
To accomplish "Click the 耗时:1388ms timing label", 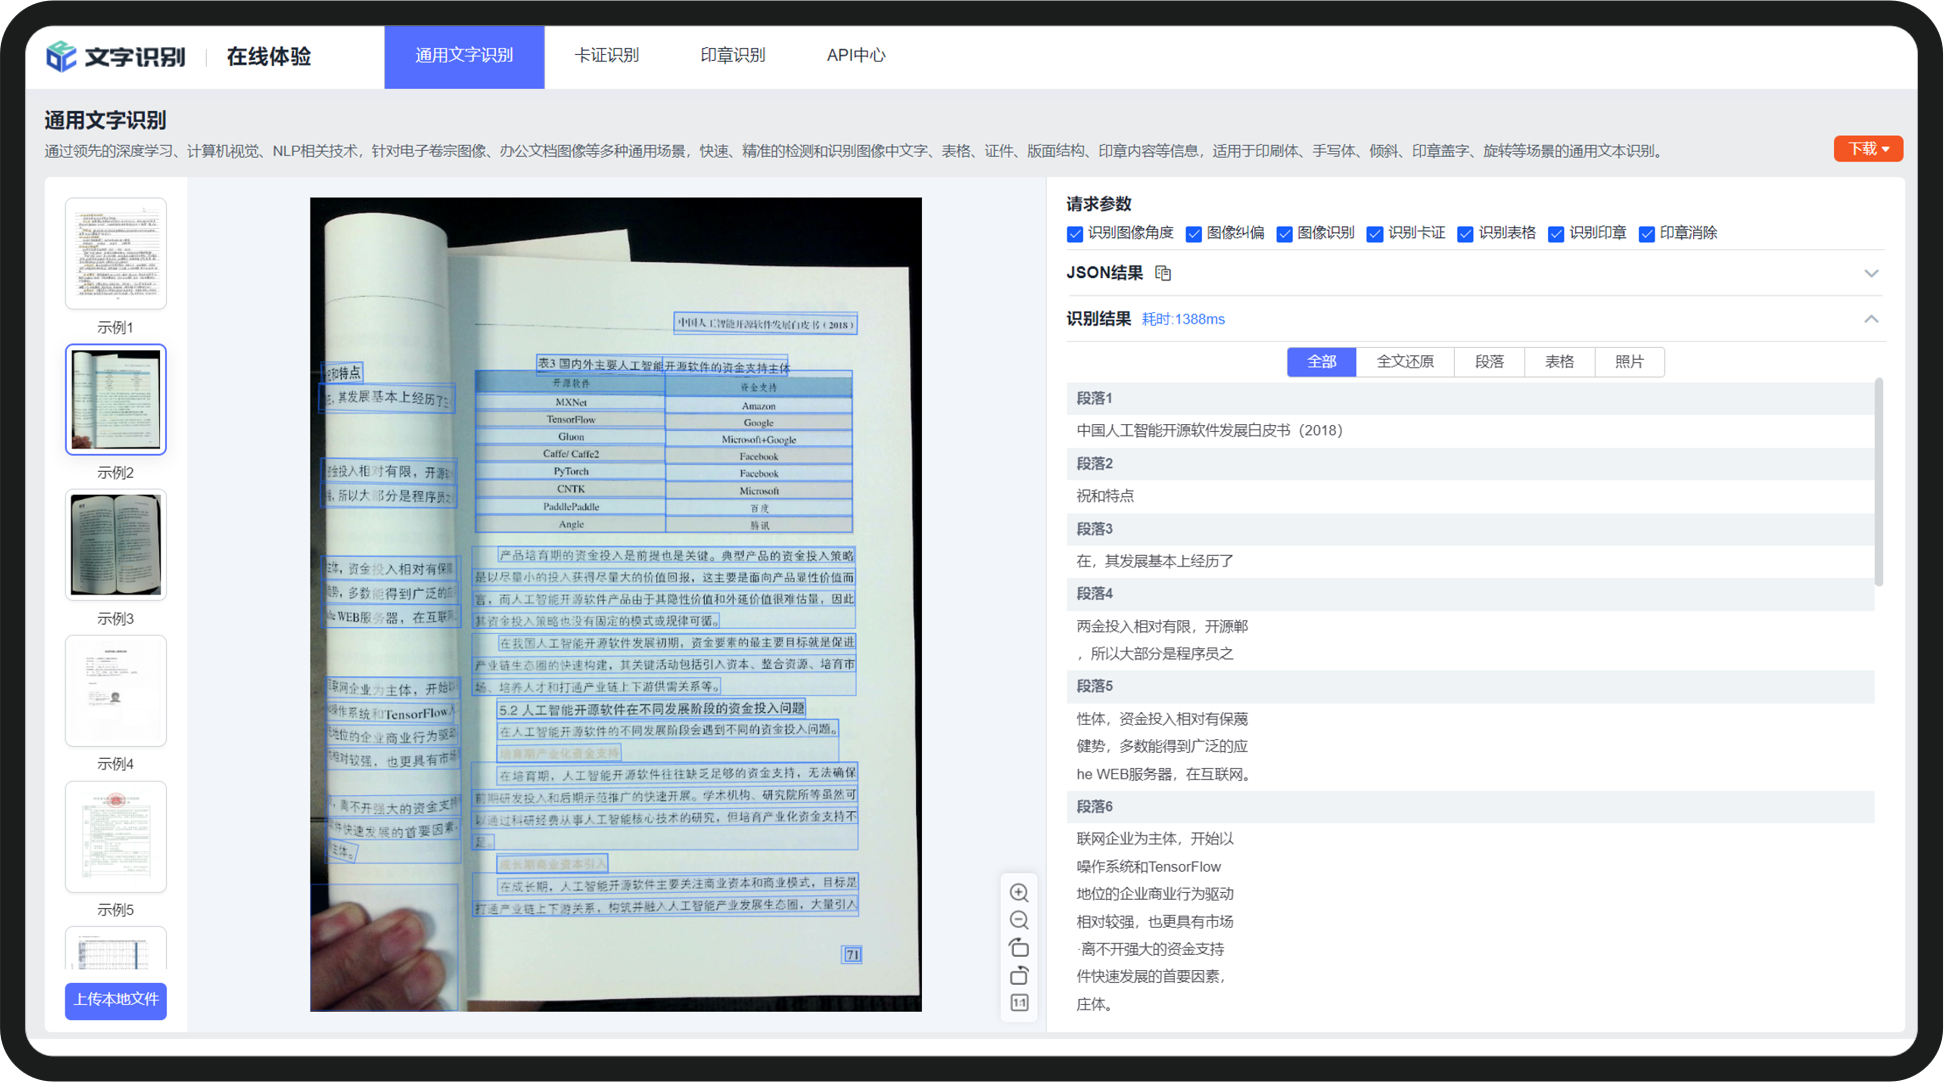I will click(x=1183, y=319).
